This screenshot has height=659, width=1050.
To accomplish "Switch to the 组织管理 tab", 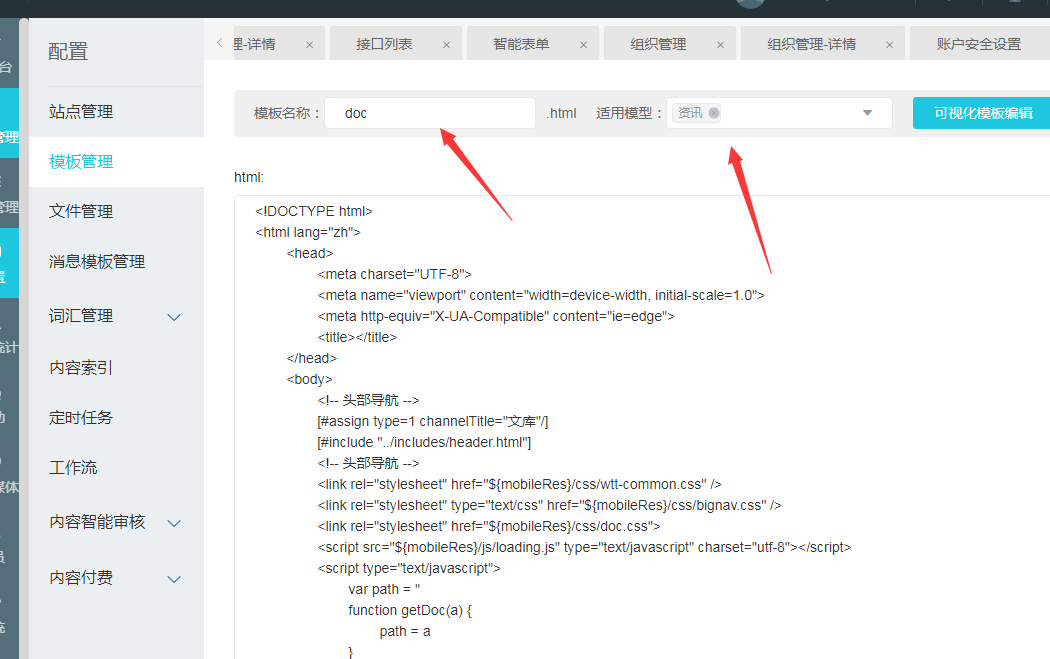I will [x=658, y=44].
